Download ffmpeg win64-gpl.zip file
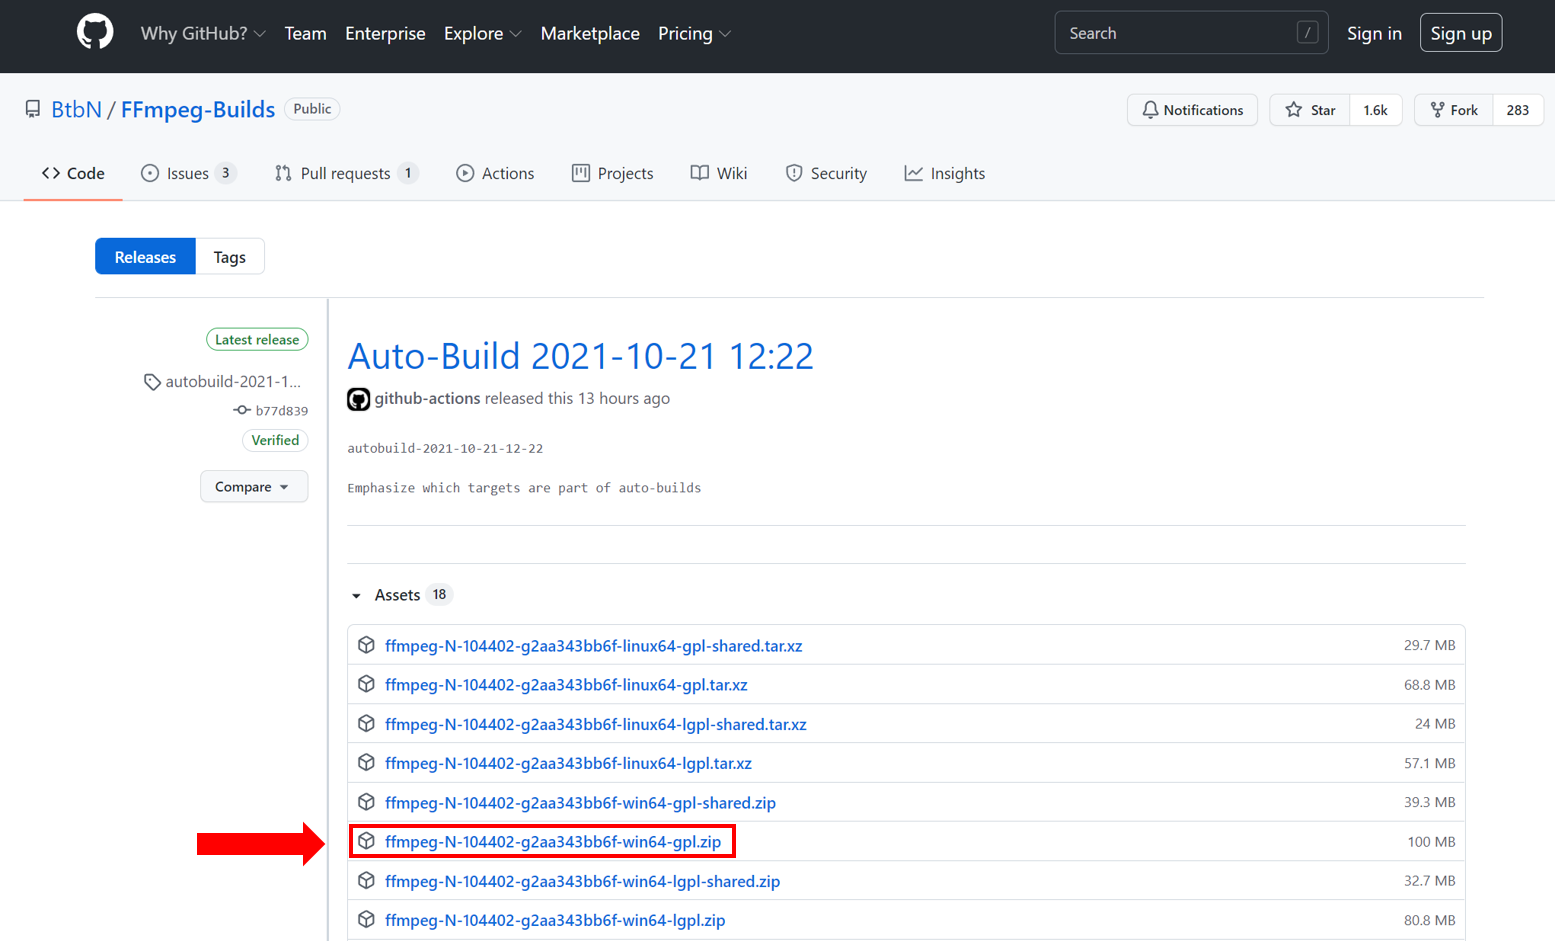This screenshot has height=941, width=1555. point(552,842)
